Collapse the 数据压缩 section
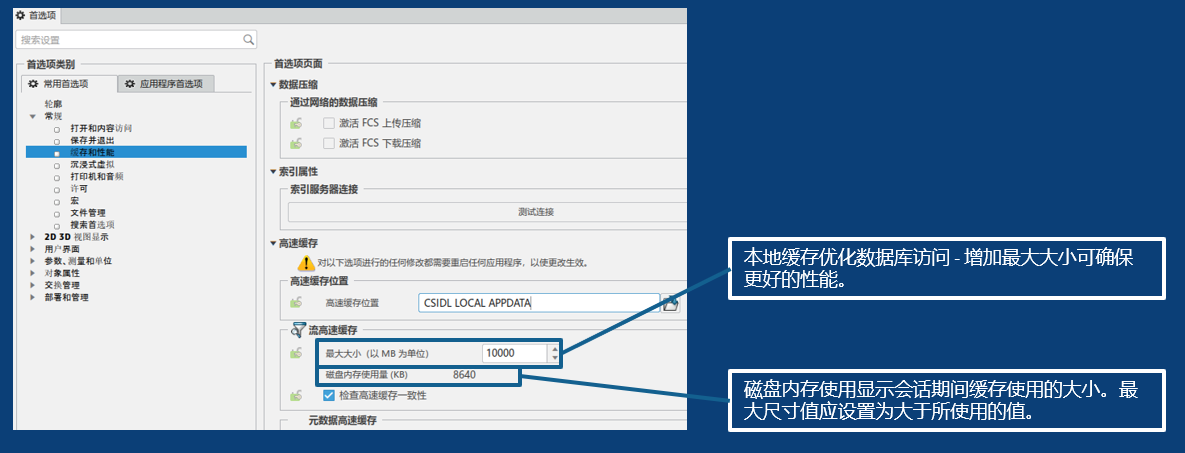The image size is (1185, 453). [x=273, y=85]
